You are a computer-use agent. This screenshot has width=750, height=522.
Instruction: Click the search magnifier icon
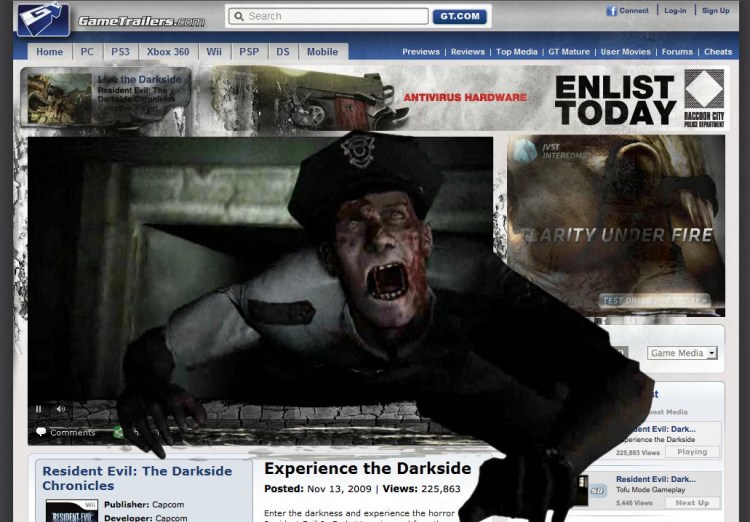pyautogui.click(x=238, y=16)
